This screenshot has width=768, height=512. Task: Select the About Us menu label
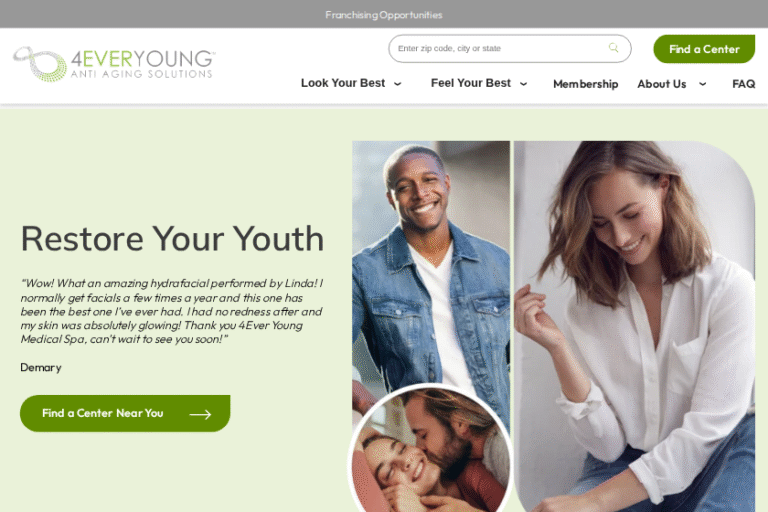(662, 84)
